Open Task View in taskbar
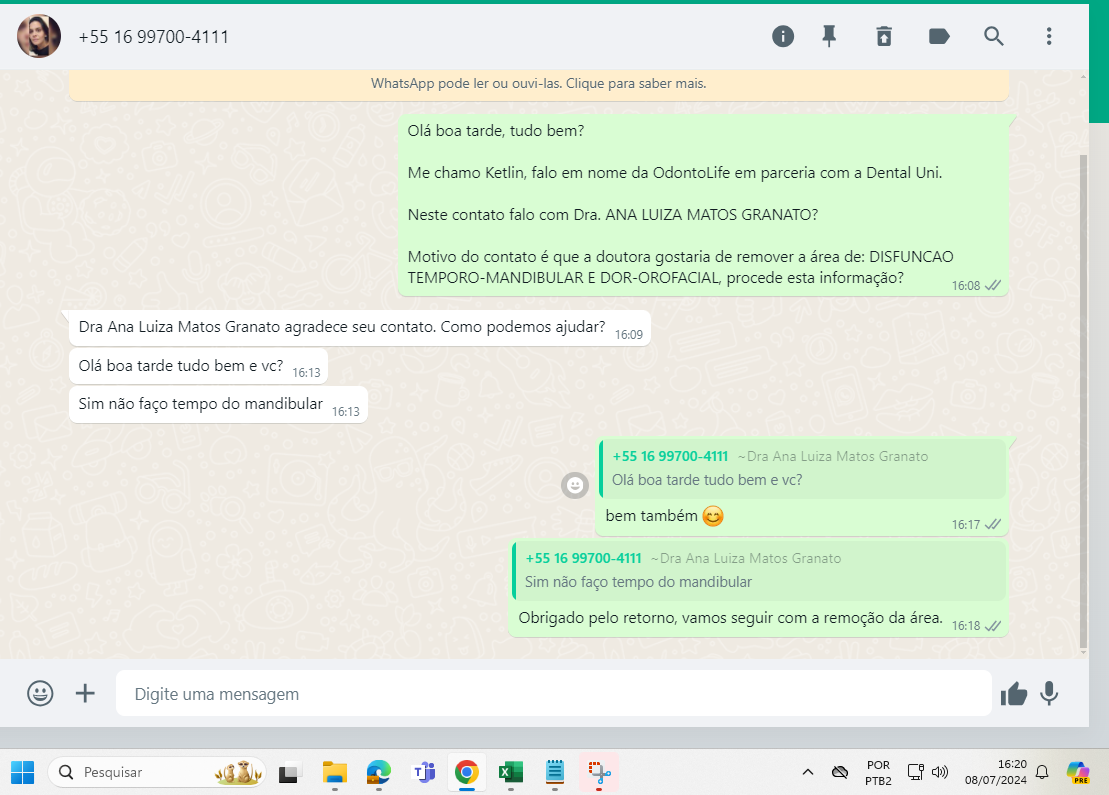The image size is (1109, 795). tap(290, 772)
